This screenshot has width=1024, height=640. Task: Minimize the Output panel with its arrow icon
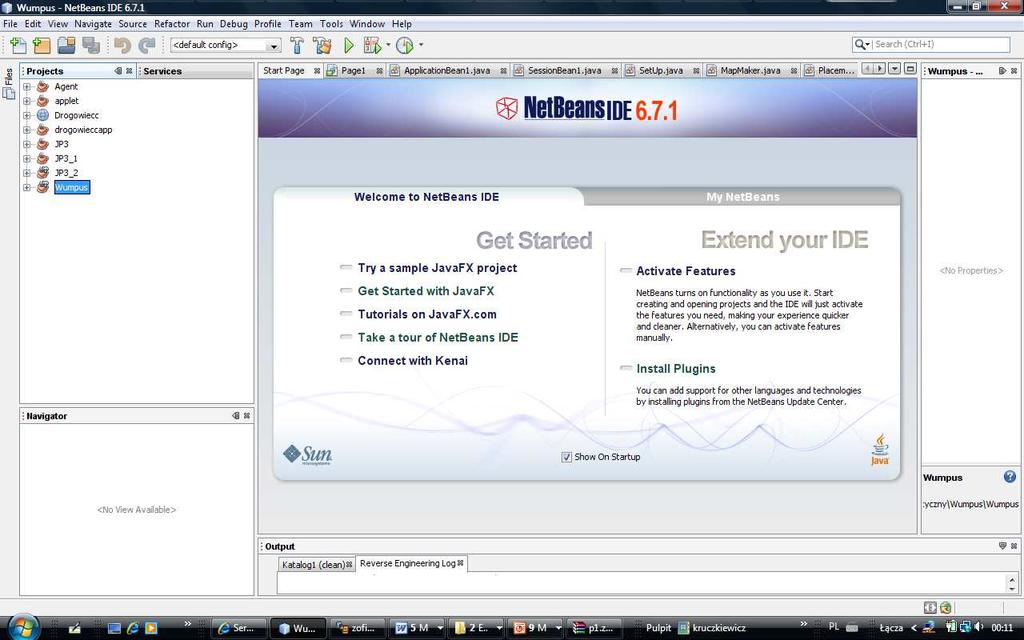(1002, 546)
